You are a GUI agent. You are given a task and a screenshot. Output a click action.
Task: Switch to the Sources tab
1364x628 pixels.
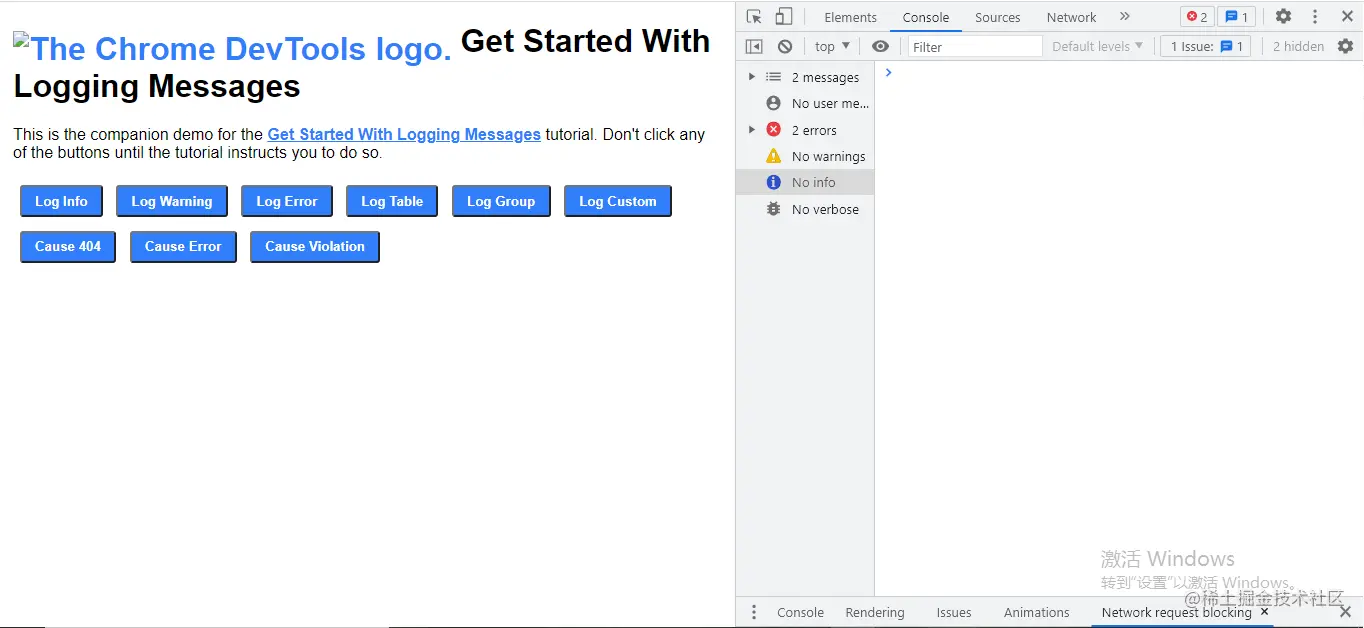click(x=998, y=17)
